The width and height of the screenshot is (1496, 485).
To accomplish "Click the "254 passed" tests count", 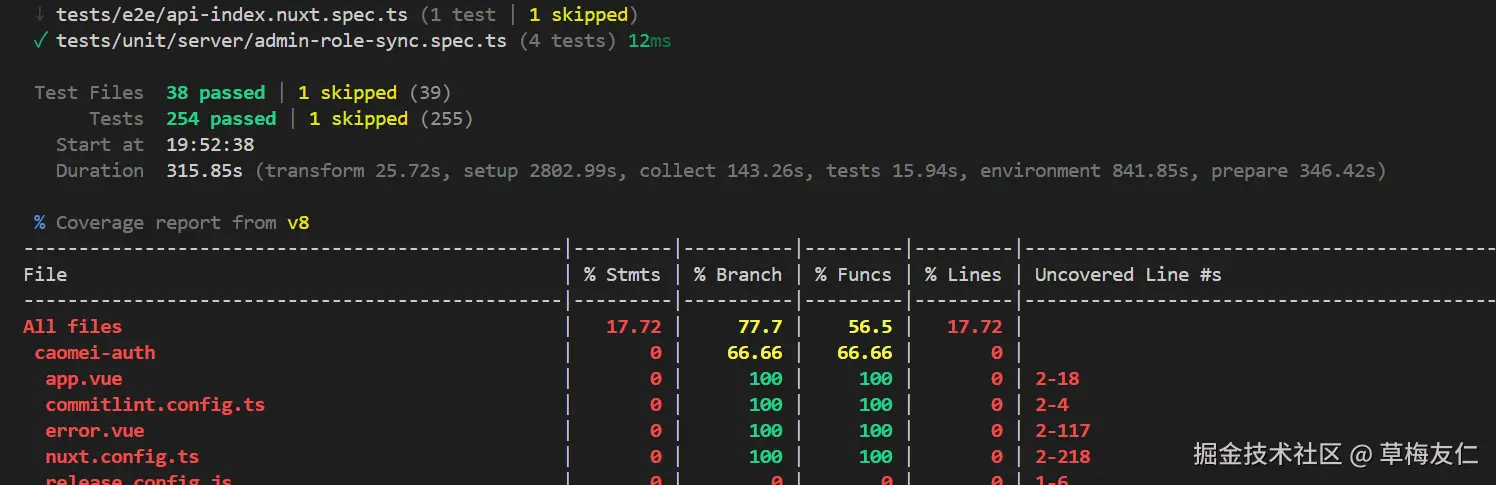I will pyautogui.click(x=221, y=119).
